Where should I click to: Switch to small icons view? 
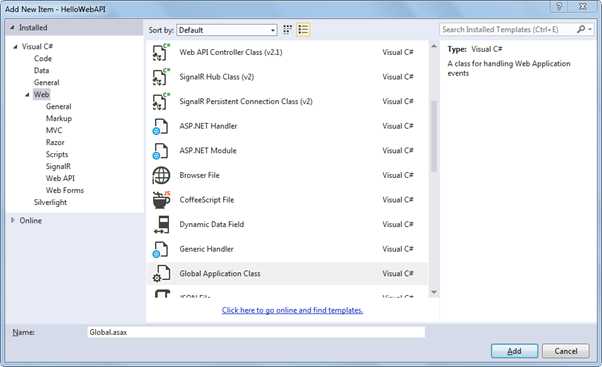click(x=287, y=30)
